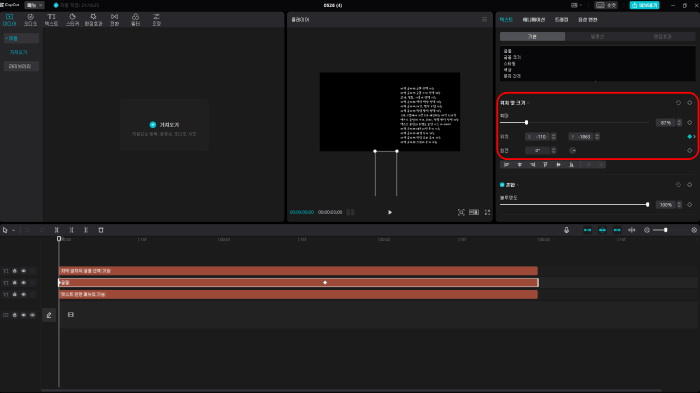Screen dimensions: 700x393
Task: Open the aspect ratio options in player
Action: point(474,212)
